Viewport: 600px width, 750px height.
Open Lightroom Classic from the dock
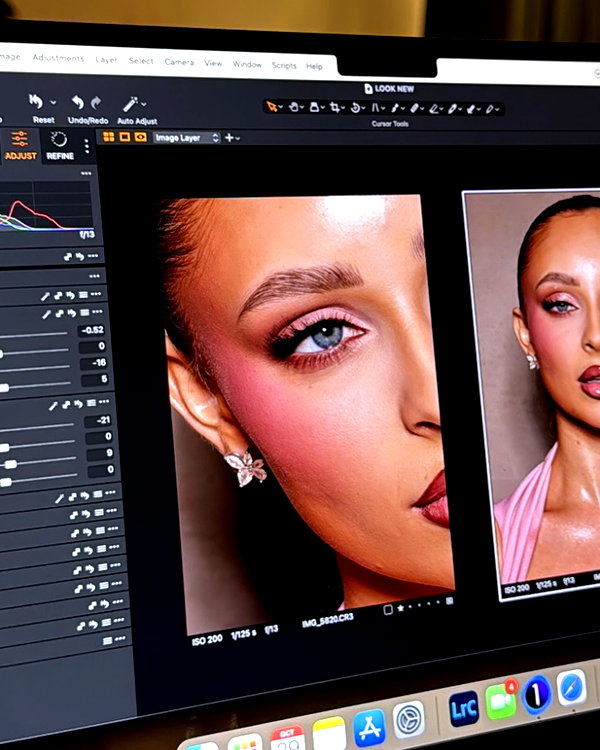(464, 708)
